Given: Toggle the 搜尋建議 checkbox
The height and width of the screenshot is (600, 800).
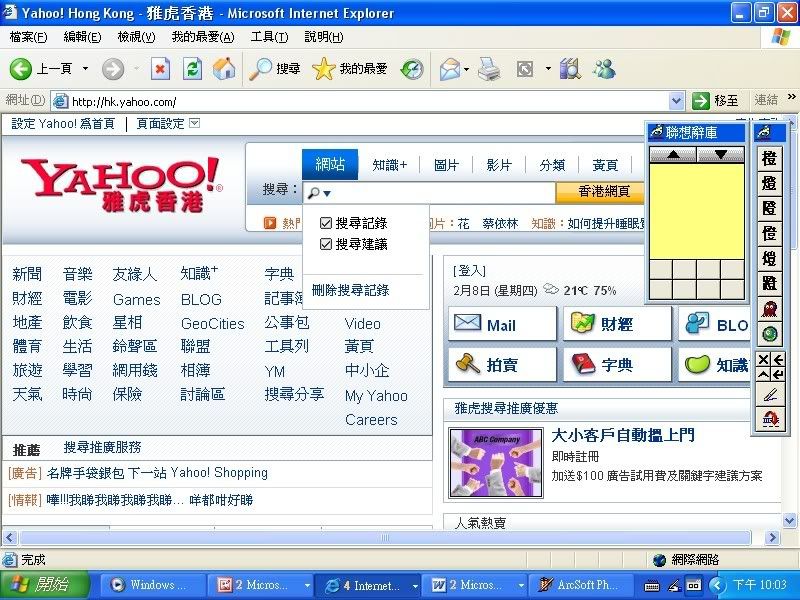Looking at the screenshot, I should [326, 244].
